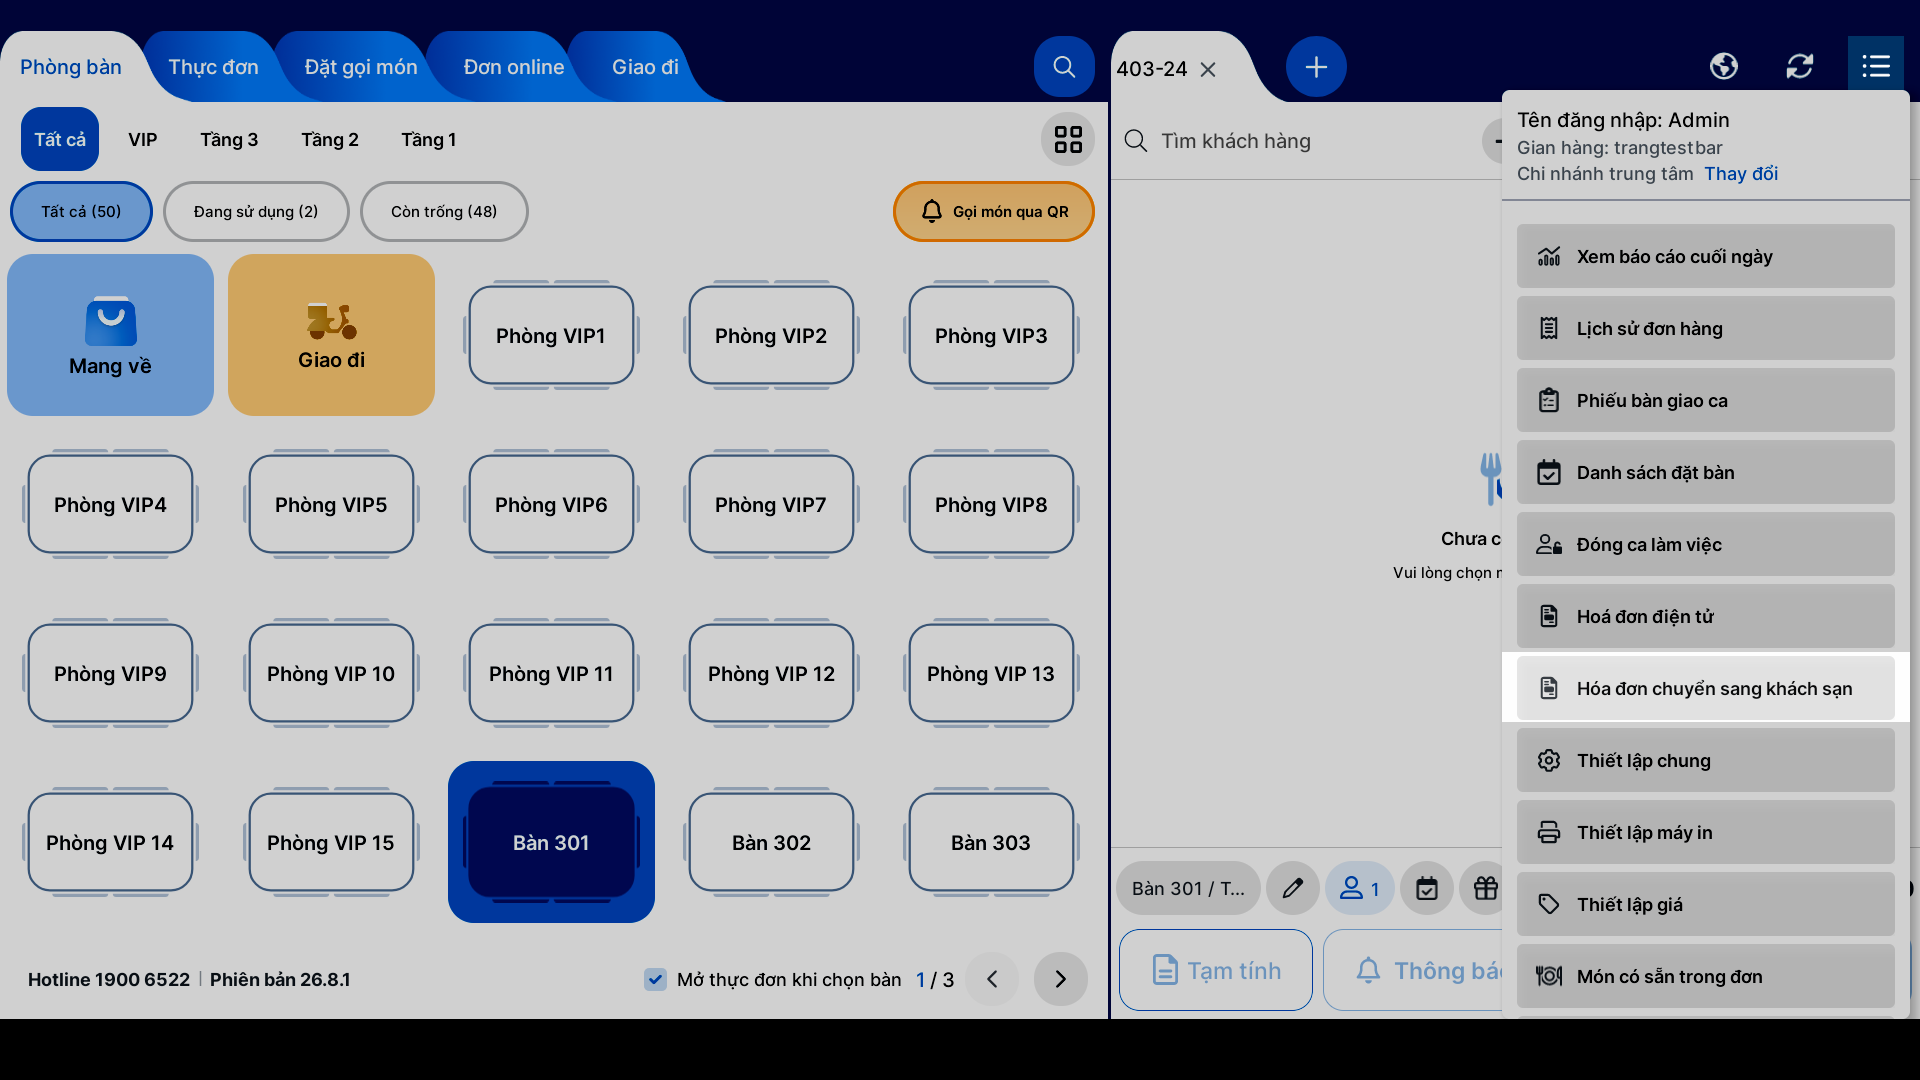Select table Phòng VIP8

tap(991, 504)
